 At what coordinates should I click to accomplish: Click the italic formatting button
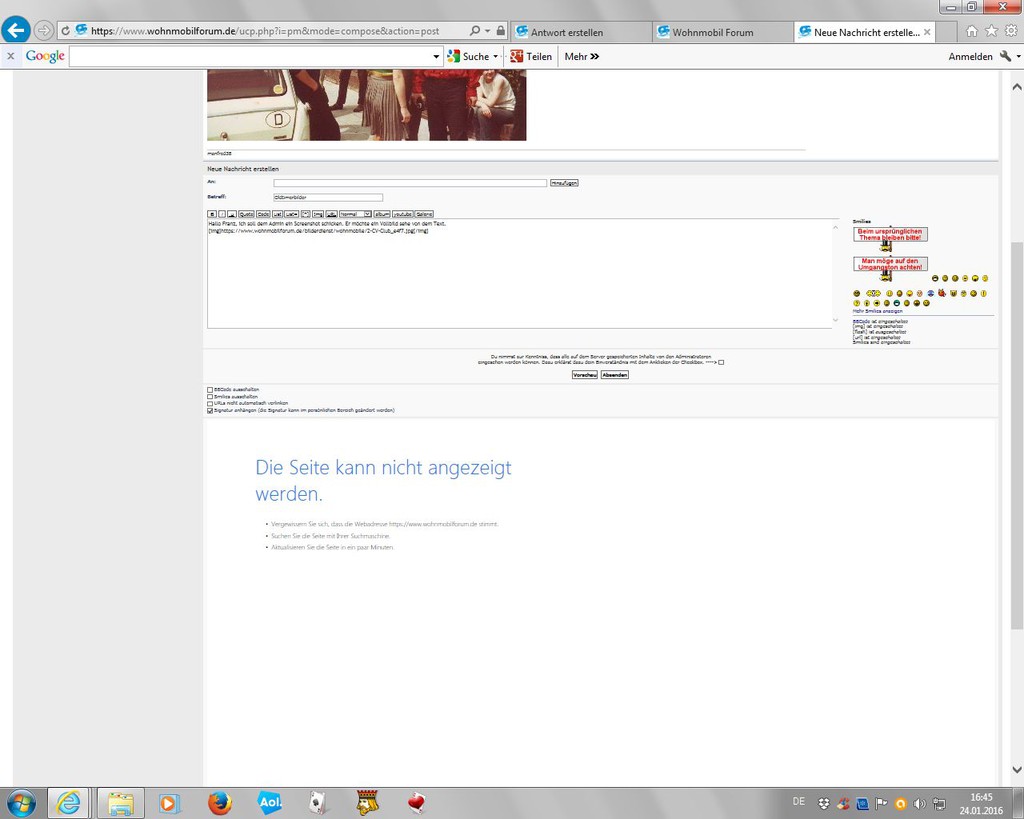[222, 214]
